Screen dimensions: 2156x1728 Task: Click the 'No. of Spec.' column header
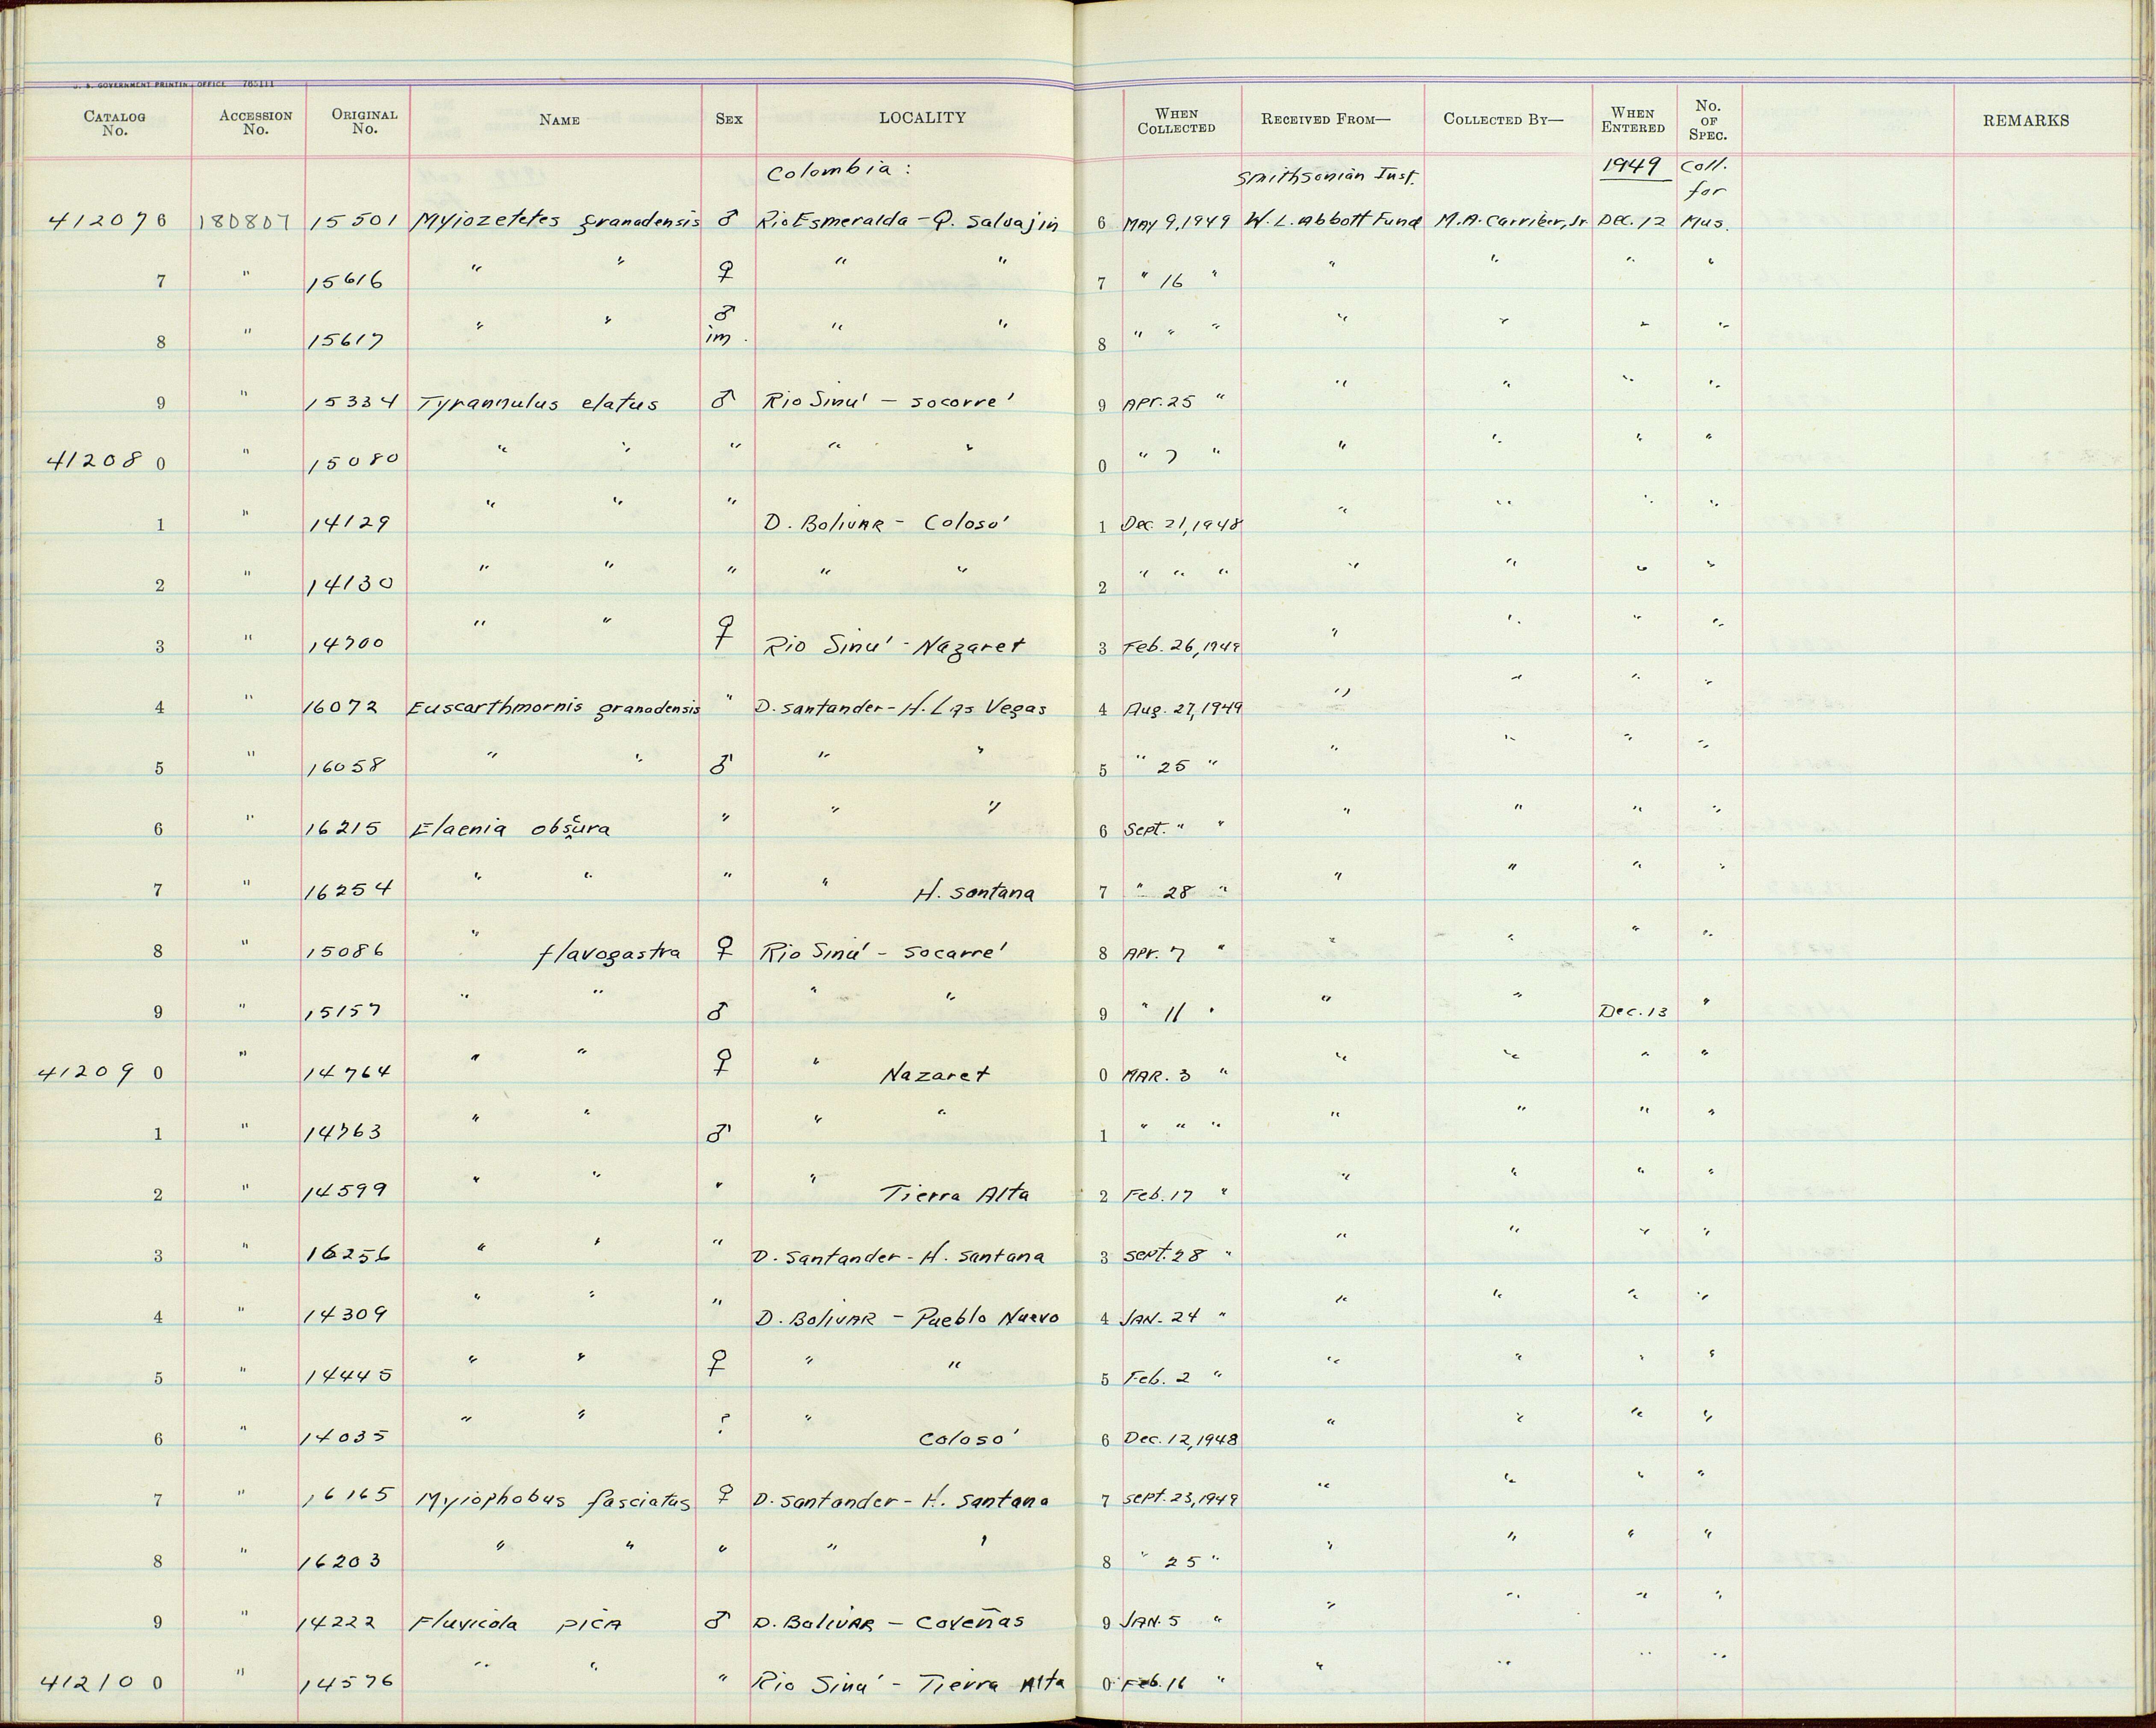(1708, 120)
